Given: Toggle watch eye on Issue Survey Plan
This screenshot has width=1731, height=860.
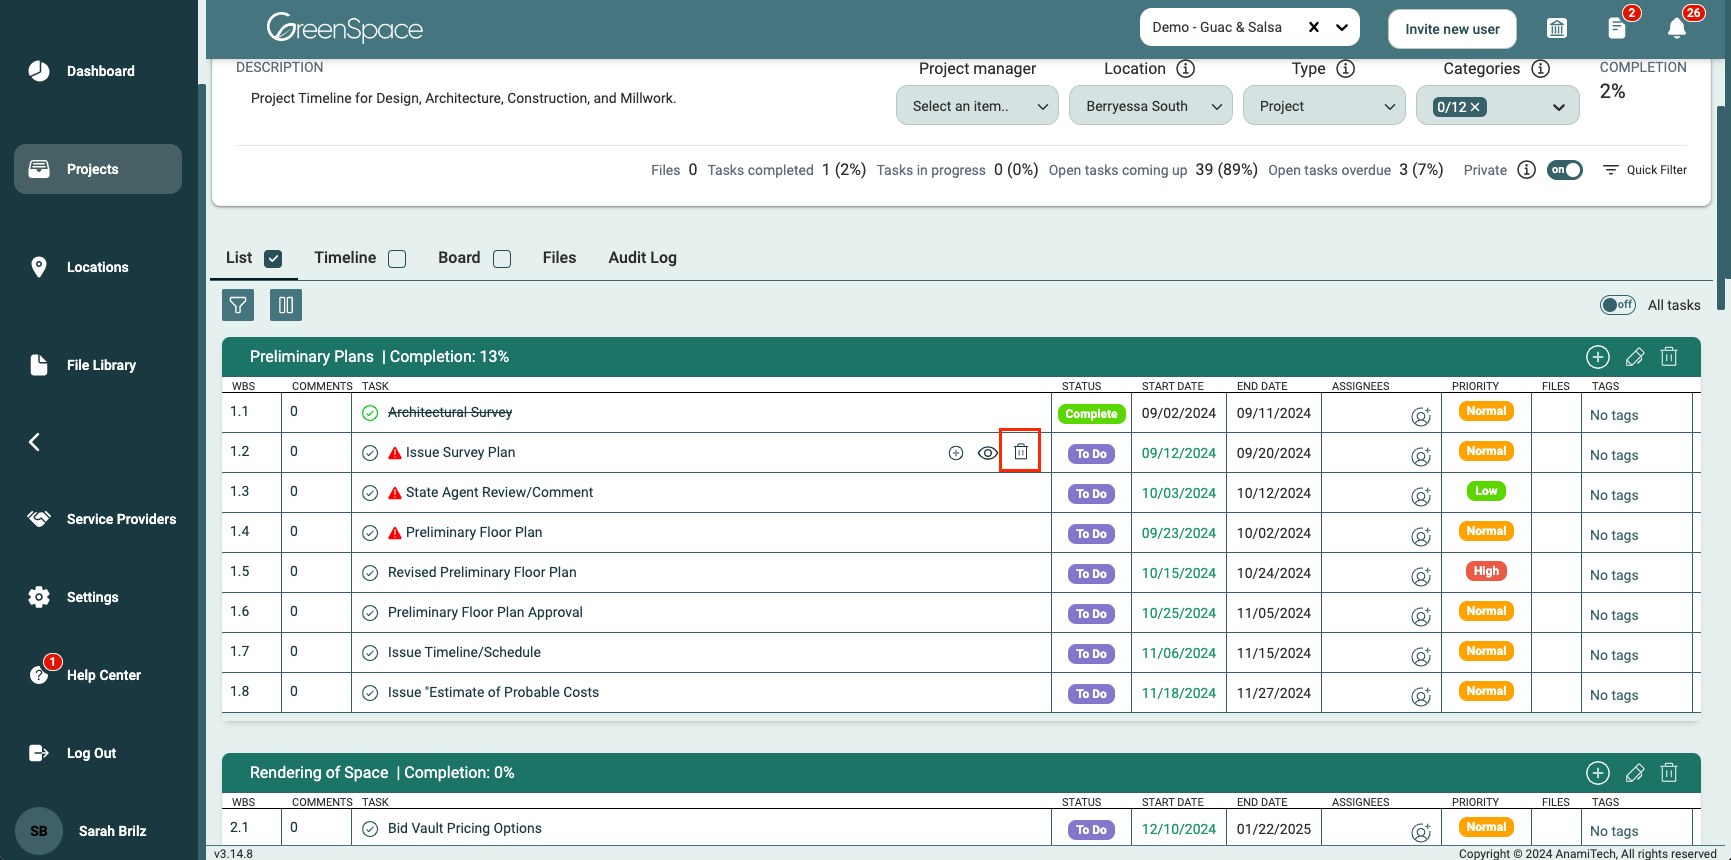Looking at the screenshot, I should pyautogui.click(x=987, y=453).
